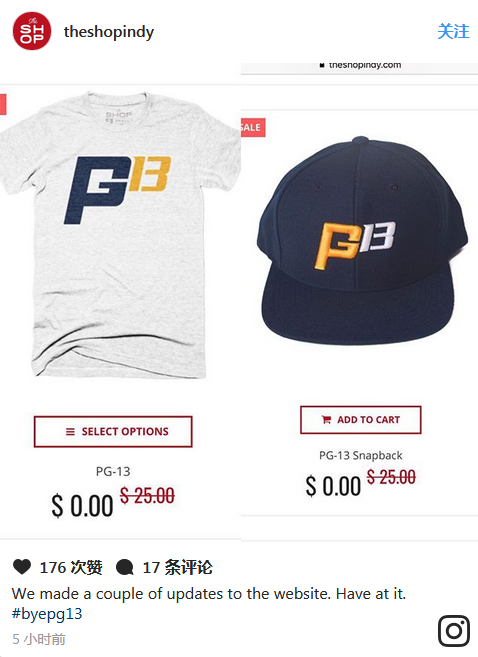Screen dimensions: 478x657
Task: Click the 5 小时前 timestamp
Action: [39, 639]
